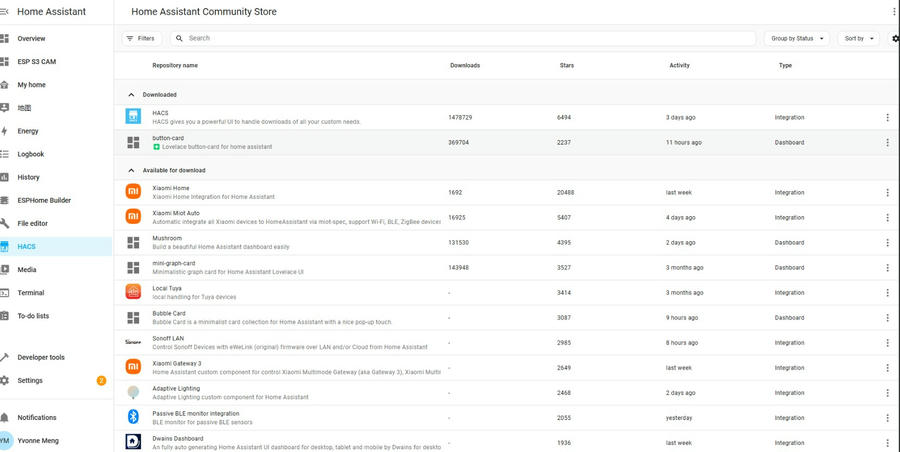Click the Developer tools hammer icon

coord(5,357)
